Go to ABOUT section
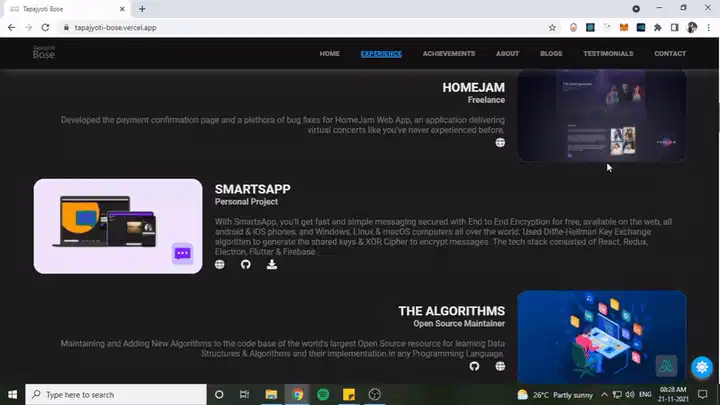This screenshot has height=405, width=720. (x=507, y=54)
